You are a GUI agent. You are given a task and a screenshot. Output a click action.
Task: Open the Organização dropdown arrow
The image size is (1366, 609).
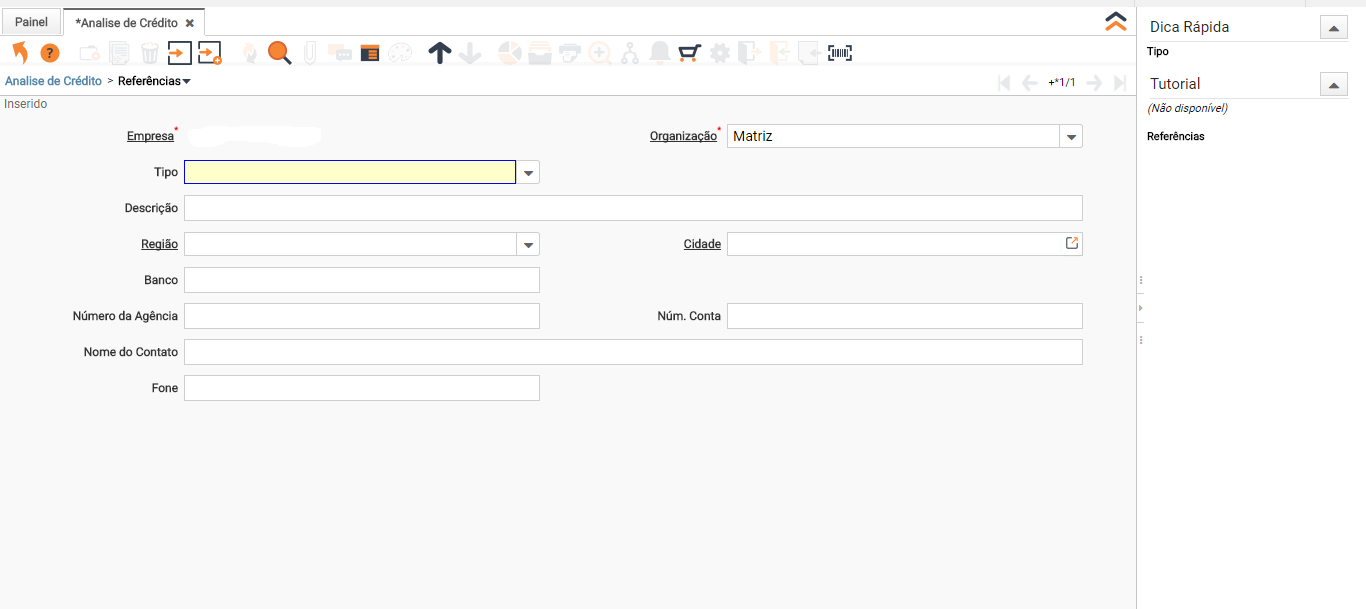pos(1071,137)
